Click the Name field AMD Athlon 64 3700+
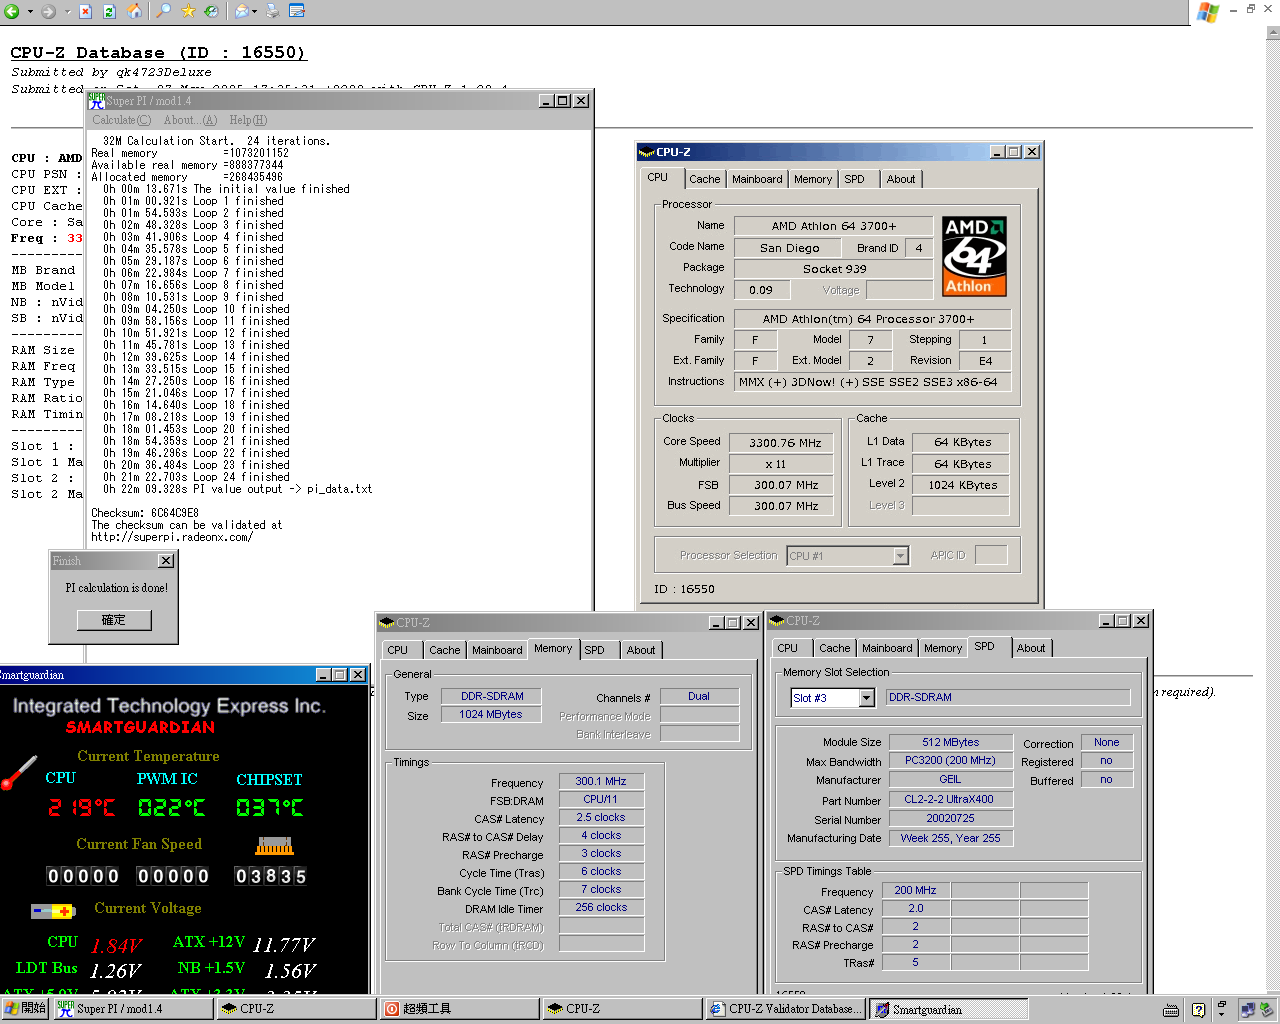 coord(833,226)
